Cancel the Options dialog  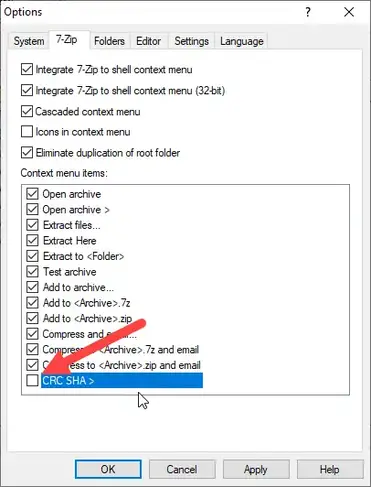click(182, 469)
